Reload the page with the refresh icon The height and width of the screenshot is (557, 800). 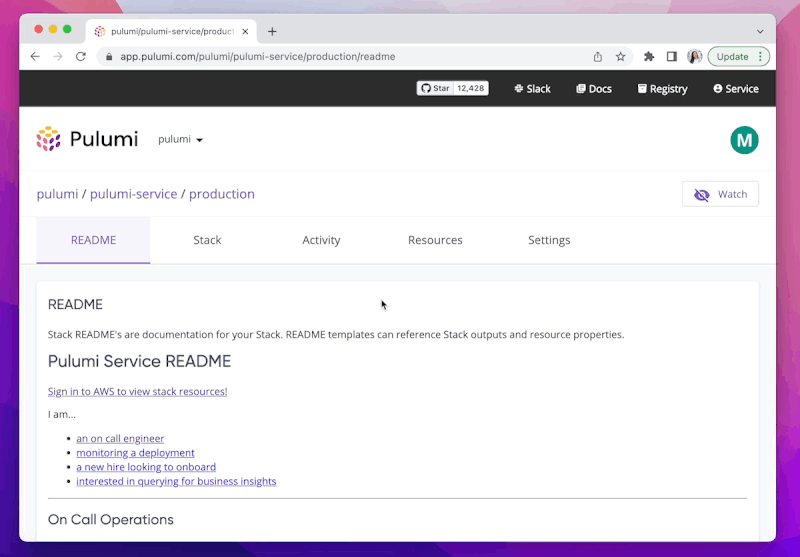81,57
